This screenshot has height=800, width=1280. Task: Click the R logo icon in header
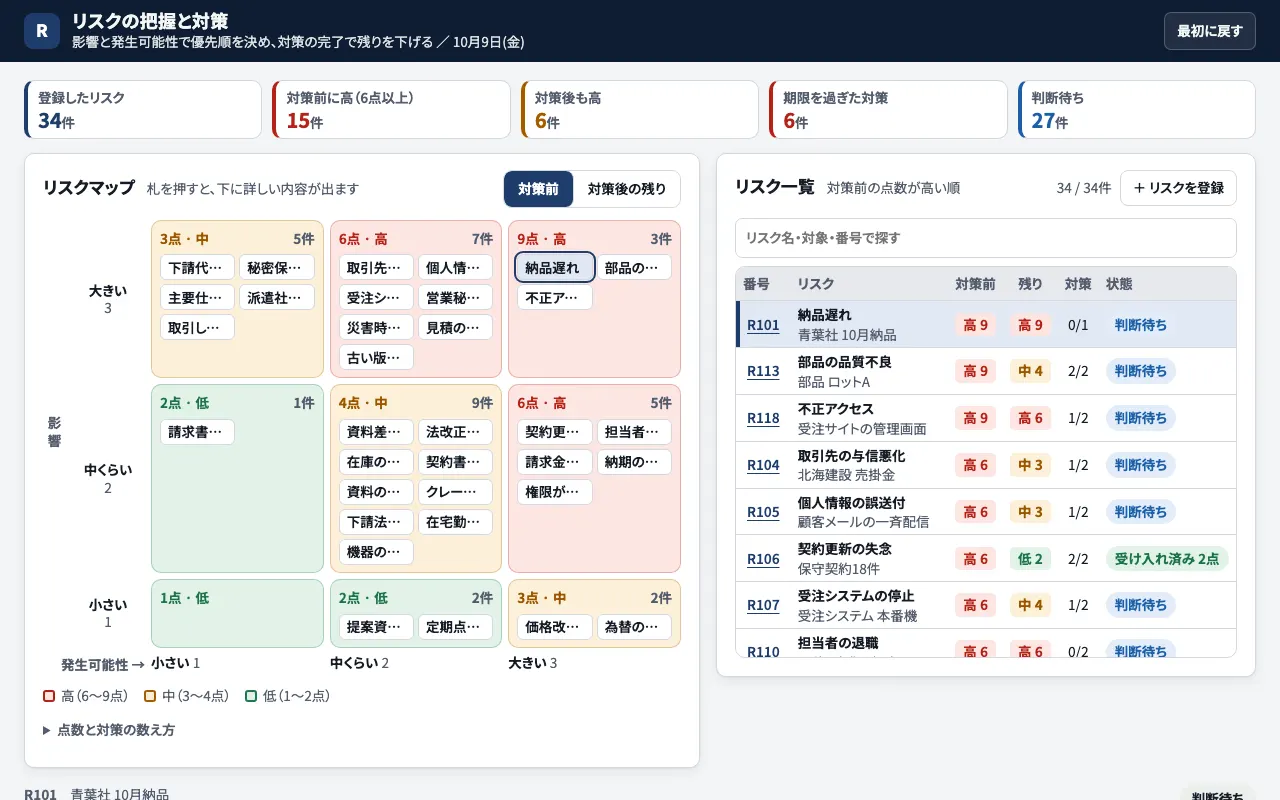[41, 31]
